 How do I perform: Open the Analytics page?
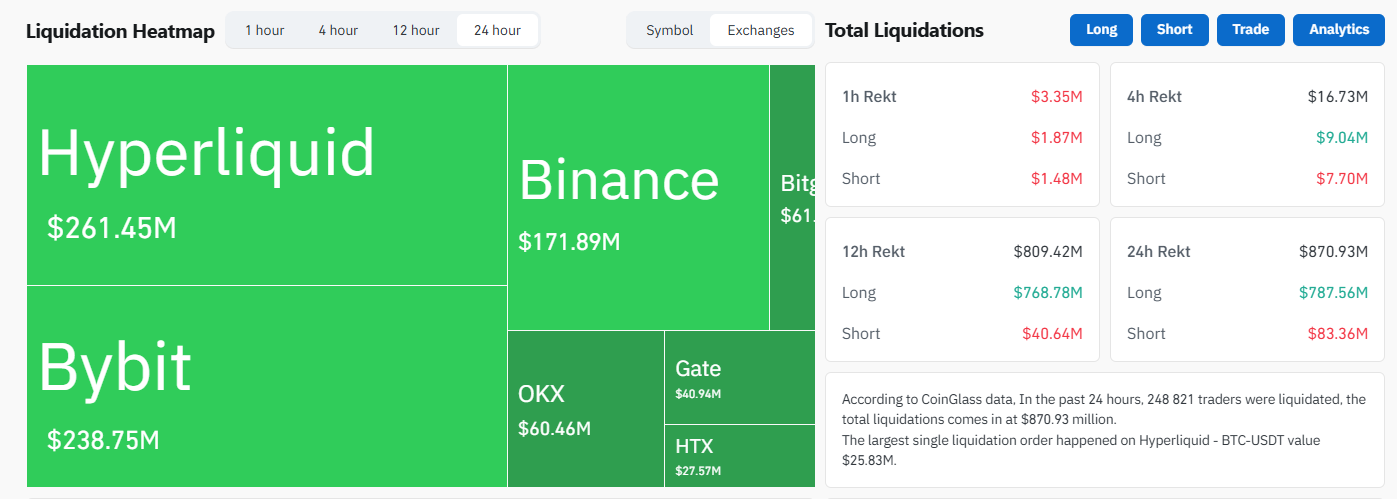point(1339,30)
